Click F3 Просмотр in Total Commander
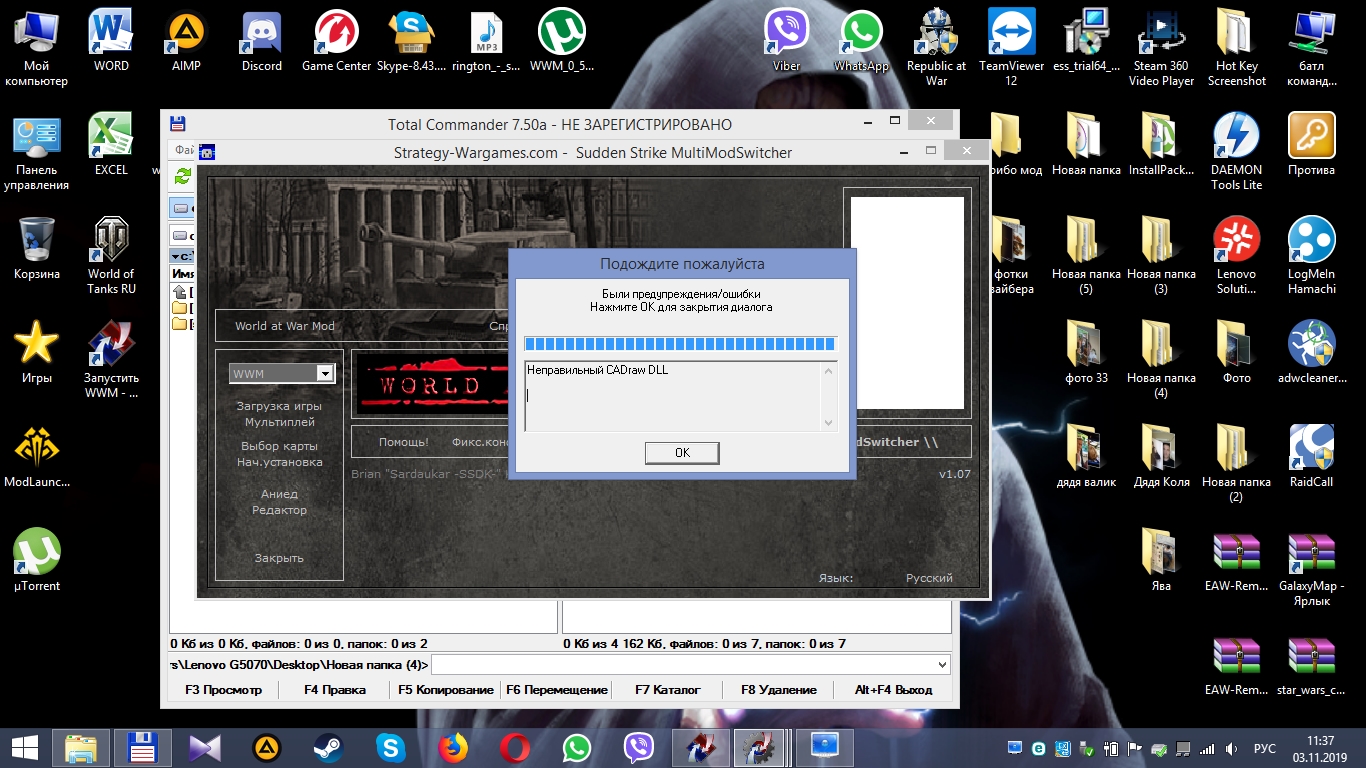Screen dimensions: 1366x768 pos(223,690)
